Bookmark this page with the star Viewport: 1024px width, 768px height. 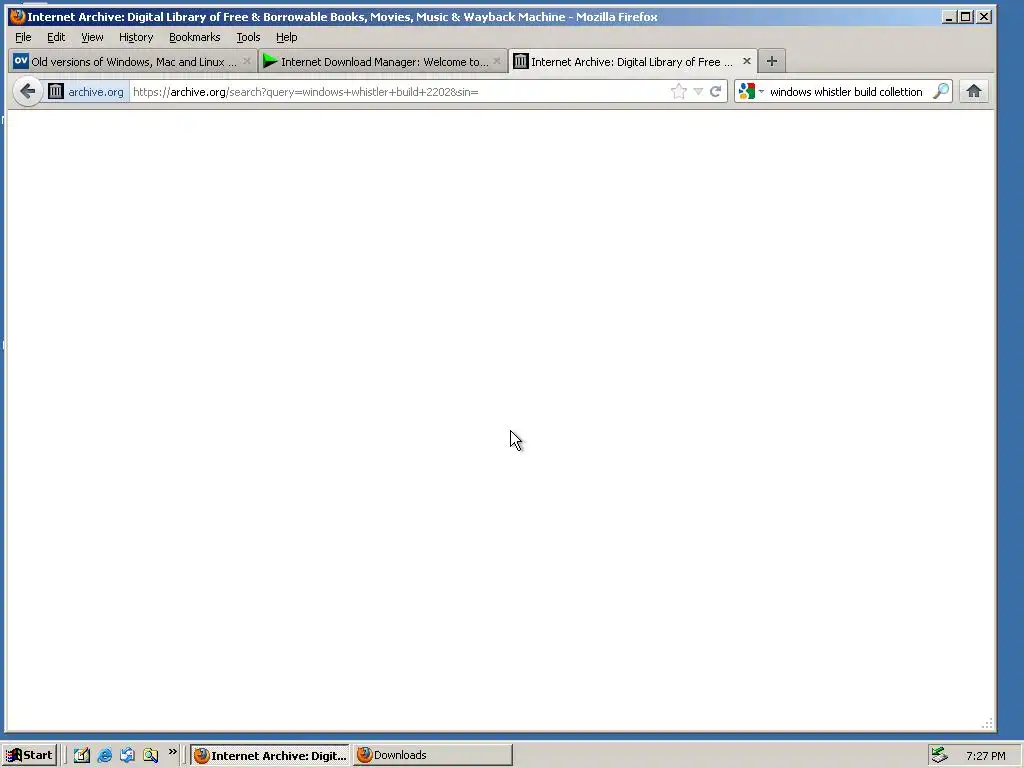679,91
